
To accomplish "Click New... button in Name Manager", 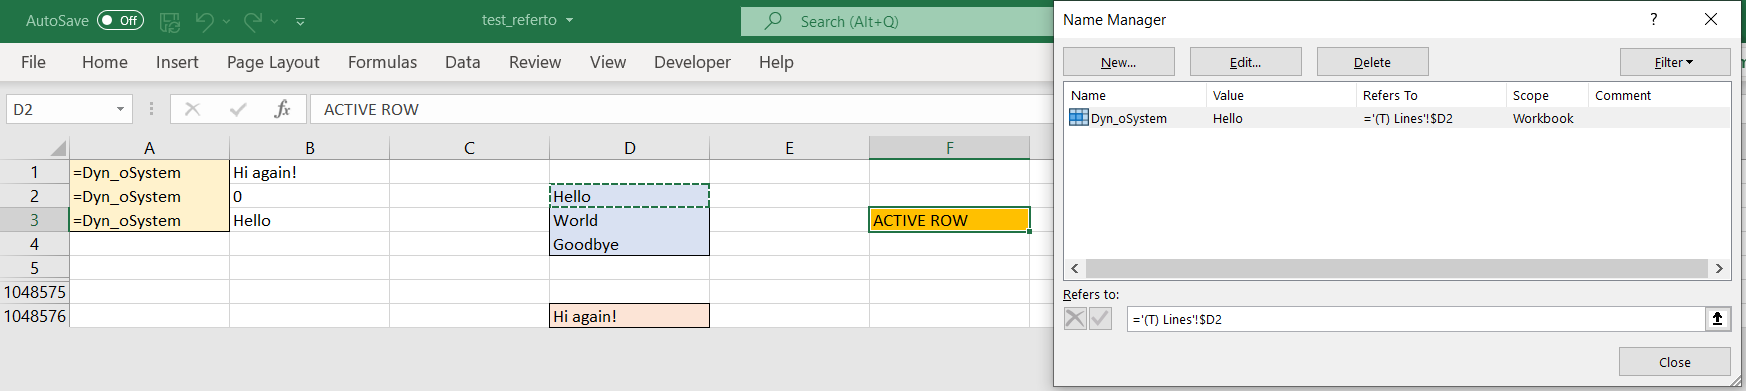I will 1119,62.
